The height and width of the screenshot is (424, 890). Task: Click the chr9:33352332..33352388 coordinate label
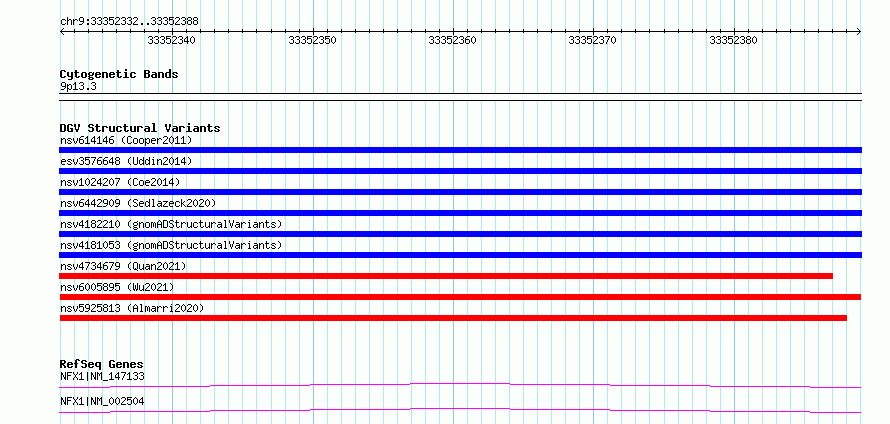pyautogui.click(x=129, y=22)
